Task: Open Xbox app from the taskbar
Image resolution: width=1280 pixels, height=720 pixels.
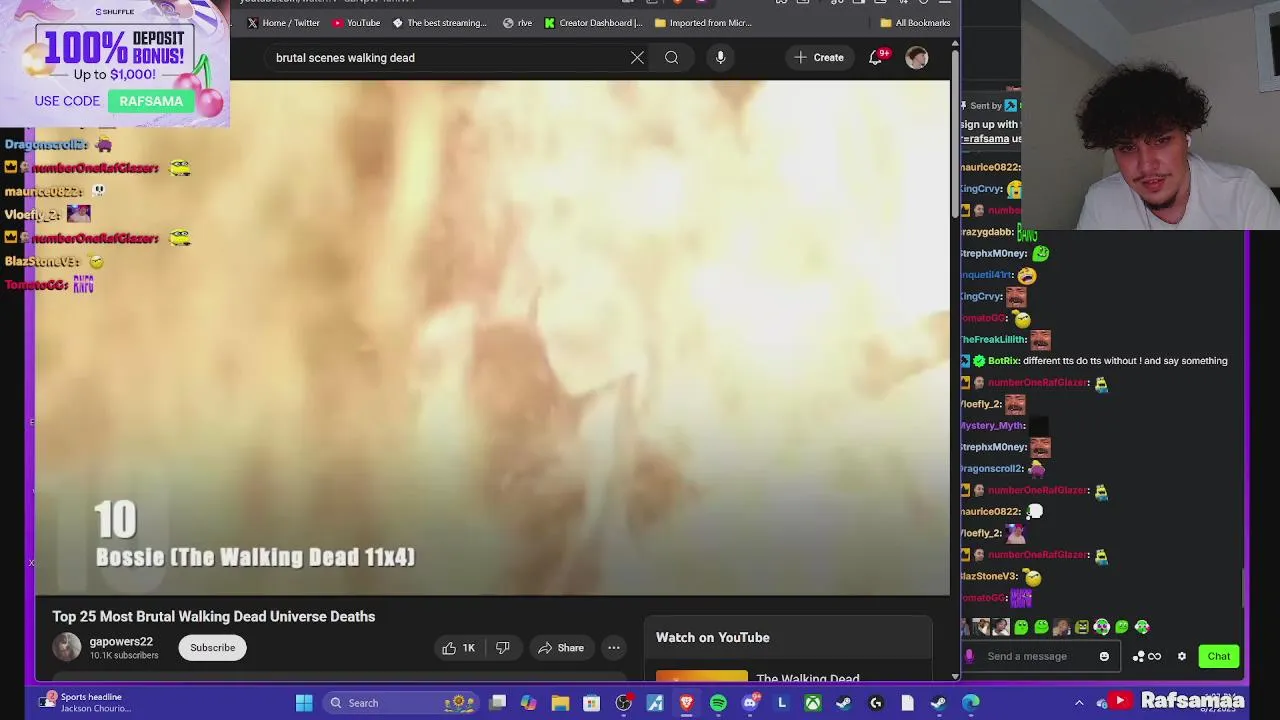Action: point(813,703)
